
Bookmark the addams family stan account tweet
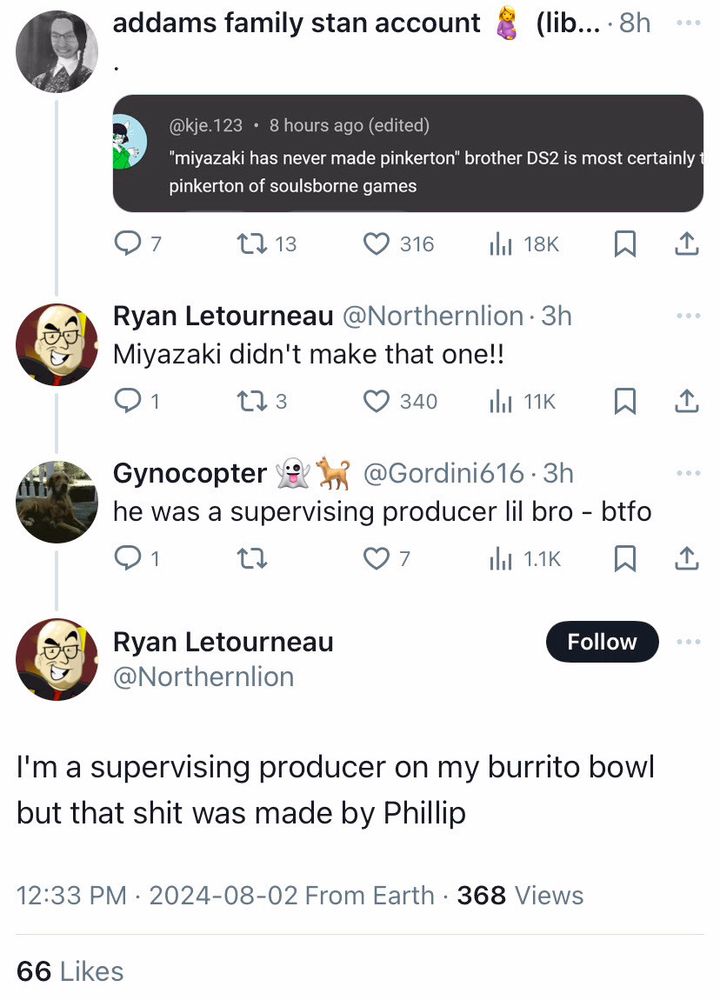(624, 243)
